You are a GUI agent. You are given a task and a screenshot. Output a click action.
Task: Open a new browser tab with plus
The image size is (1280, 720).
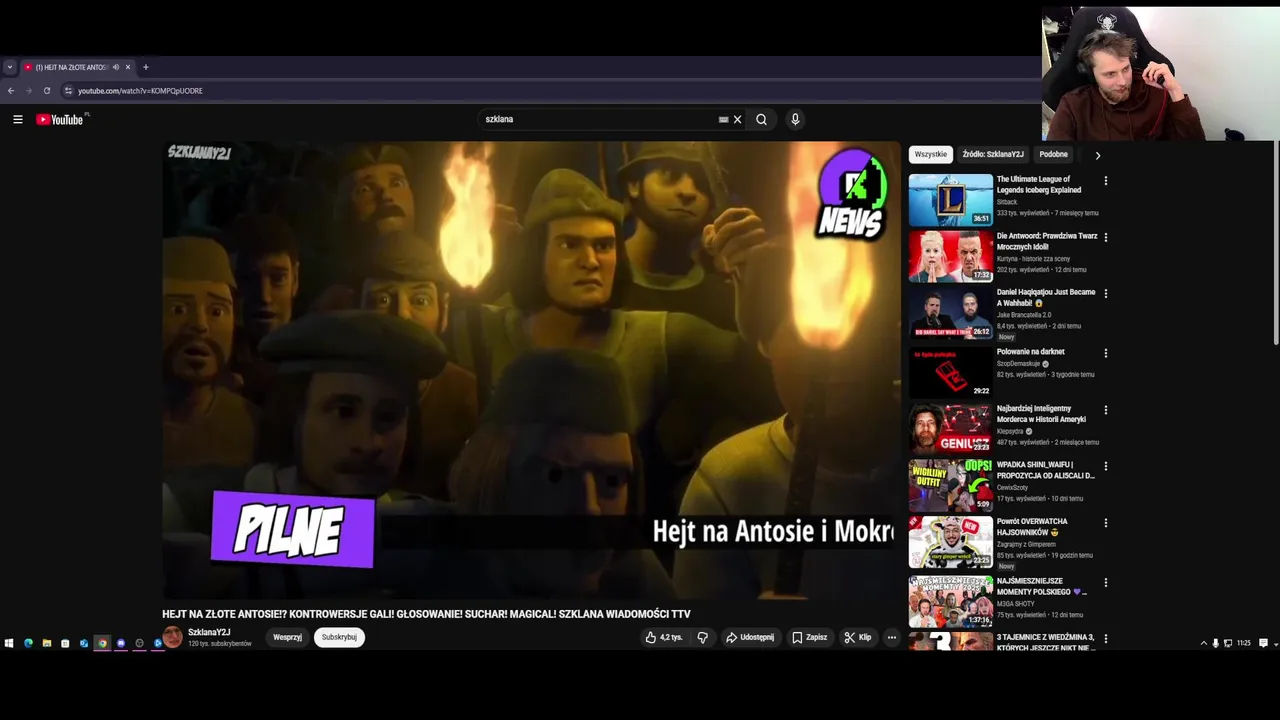click(145, 67)
